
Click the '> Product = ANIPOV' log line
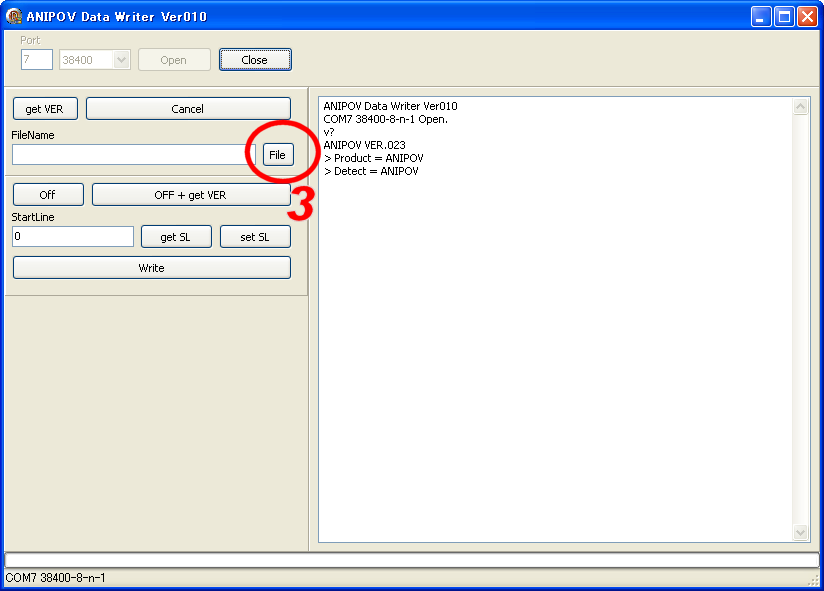[374, 158]
